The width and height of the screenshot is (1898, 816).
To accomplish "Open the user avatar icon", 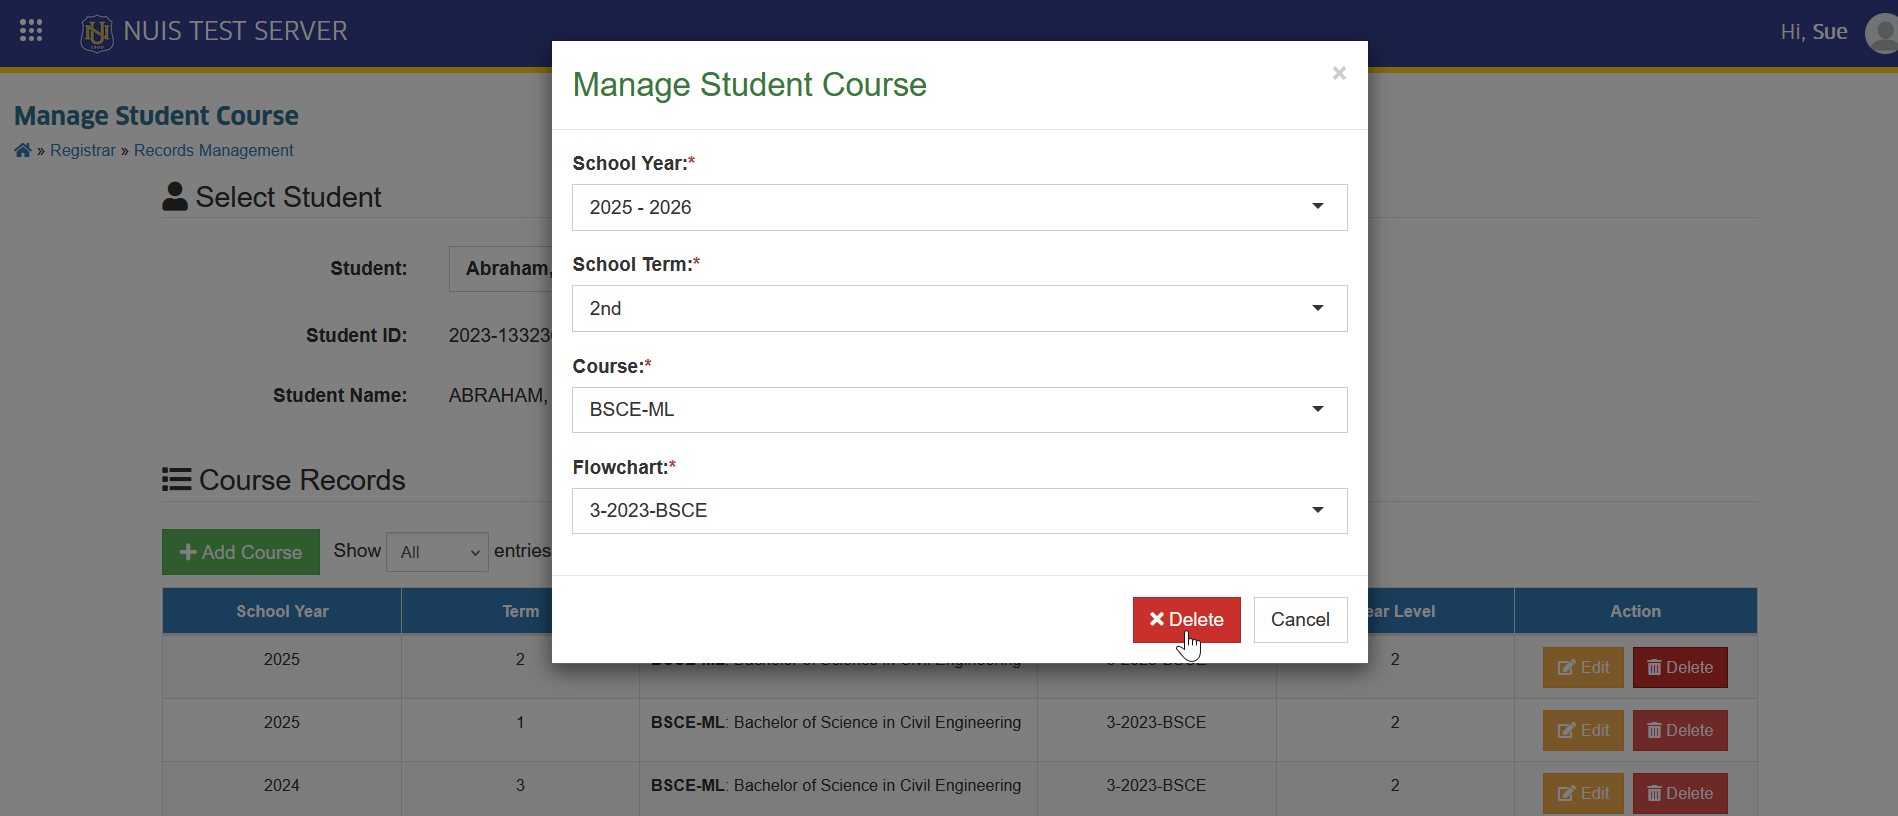I will [x=1882, y=33].
